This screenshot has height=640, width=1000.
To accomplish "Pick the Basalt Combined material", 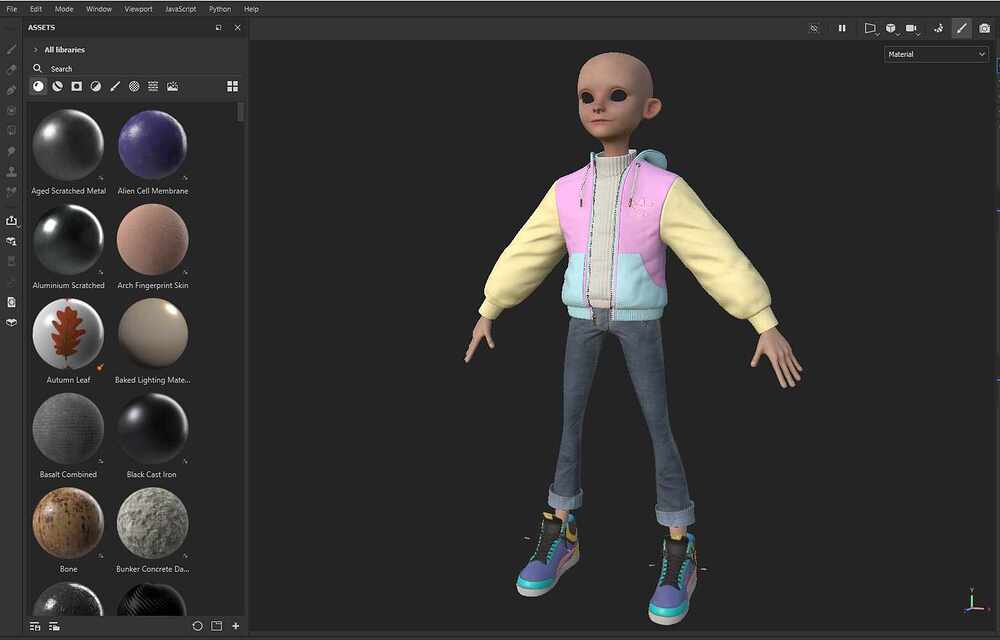I will click(68, 428).
